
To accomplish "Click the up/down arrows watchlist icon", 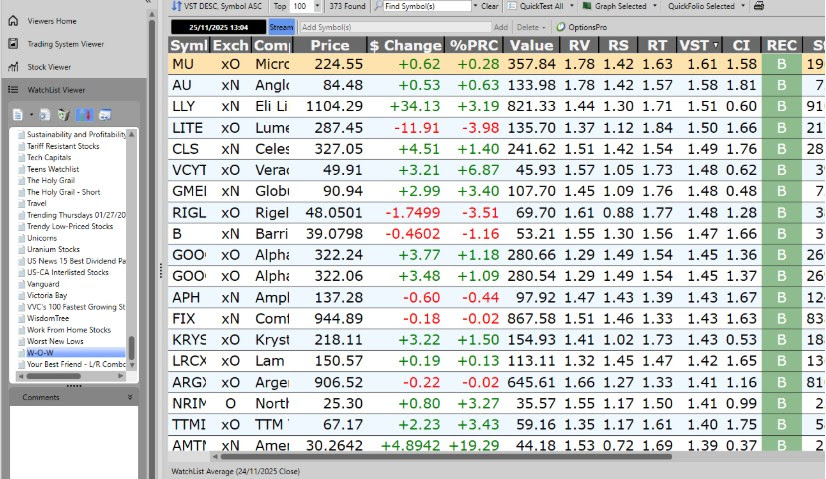I will pyautogui.click(x=84, y=115).
